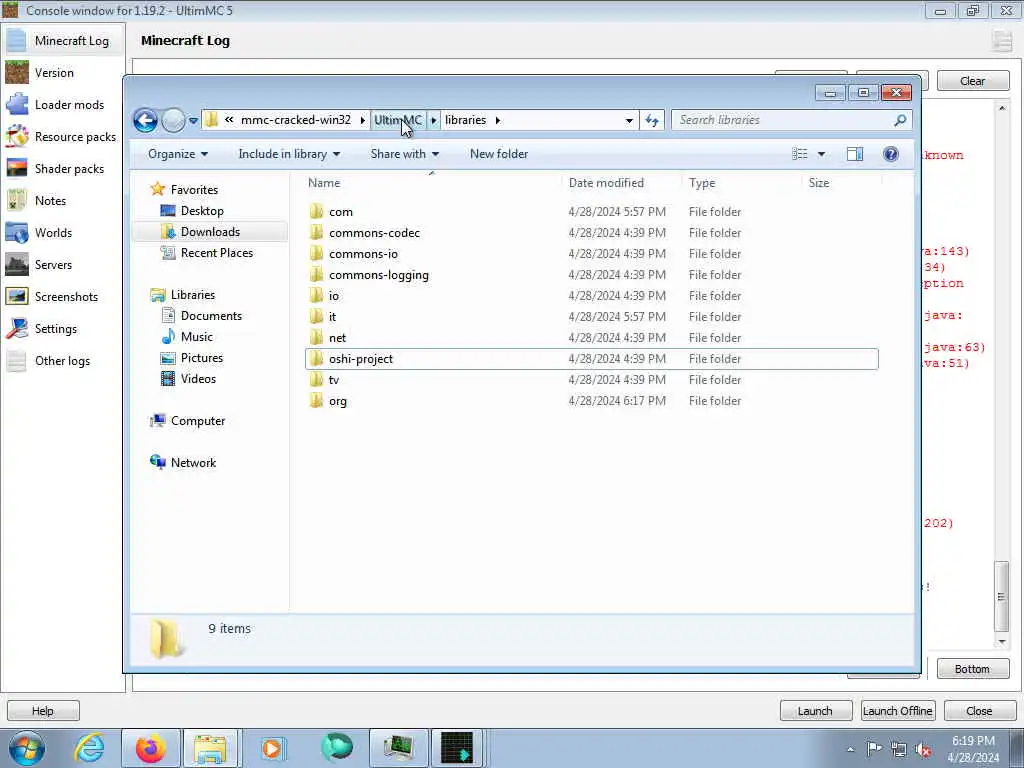1024x768 pixels.
Task: Open the Shader packs page
Action: (x=63, y=168)
